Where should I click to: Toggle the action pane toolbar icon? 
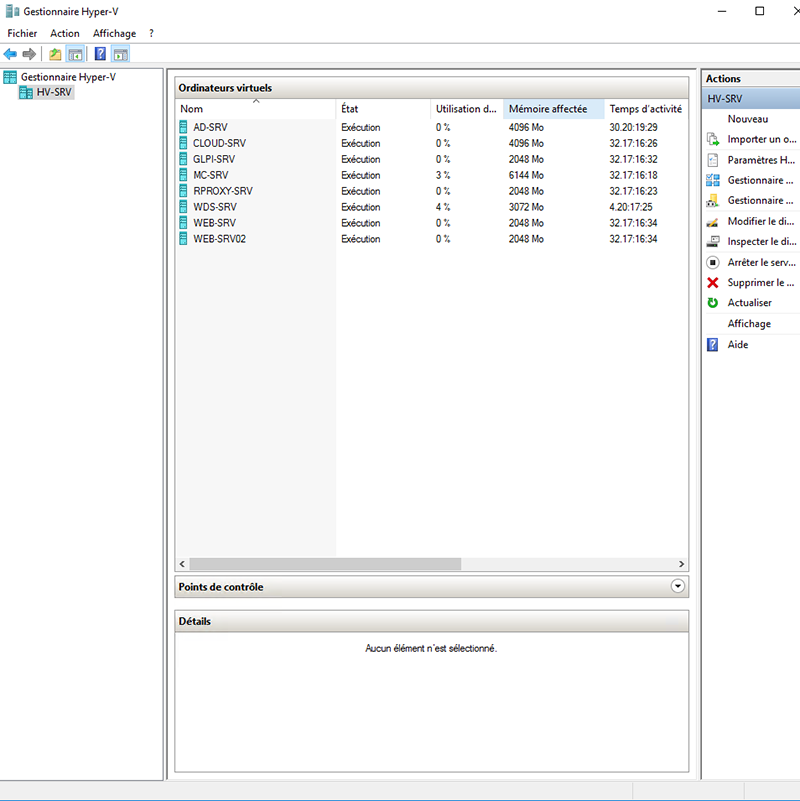point(121,54)
